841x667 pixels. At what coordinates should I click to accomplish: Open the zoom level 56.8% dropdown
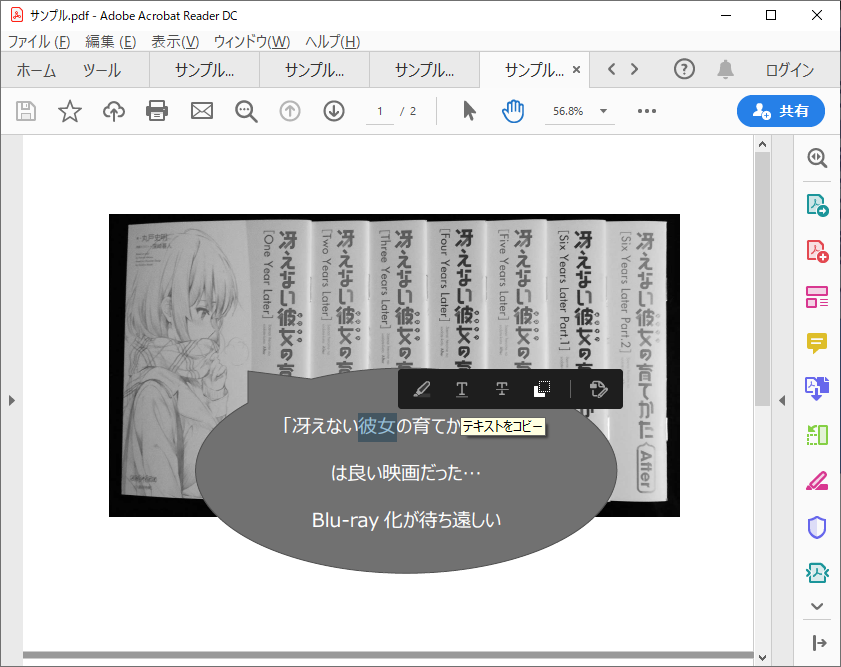click(580, 111)
